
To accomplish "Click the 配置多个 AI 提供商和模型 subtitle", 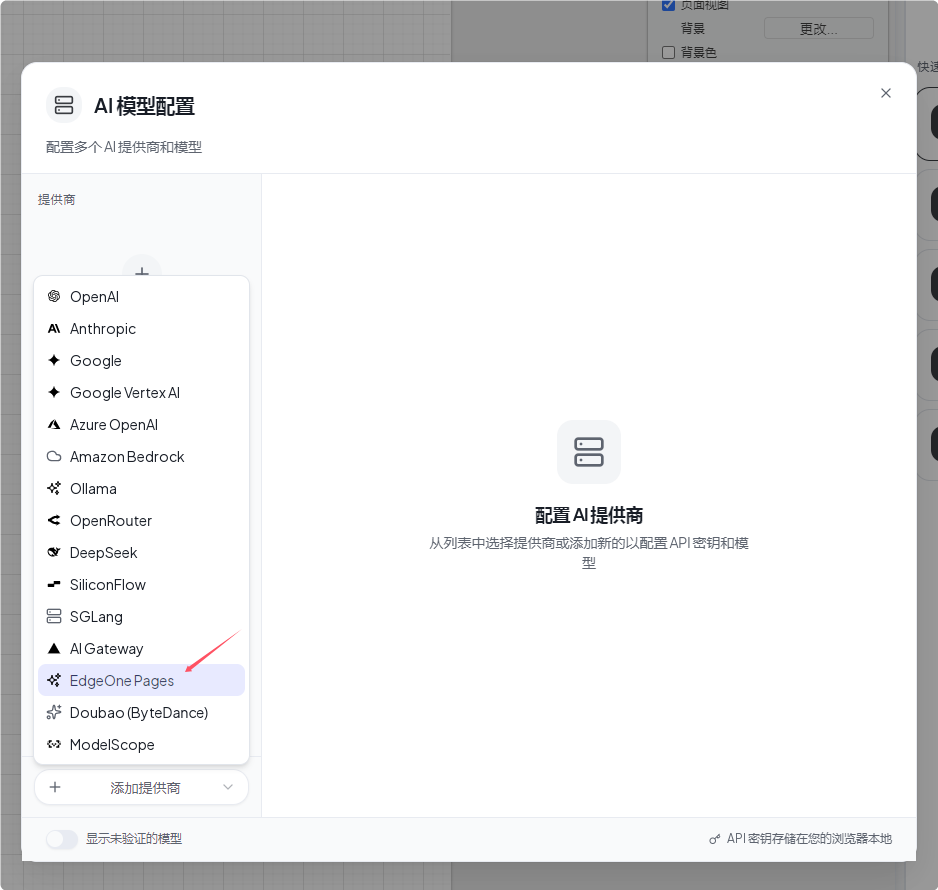I will (124, 147).
